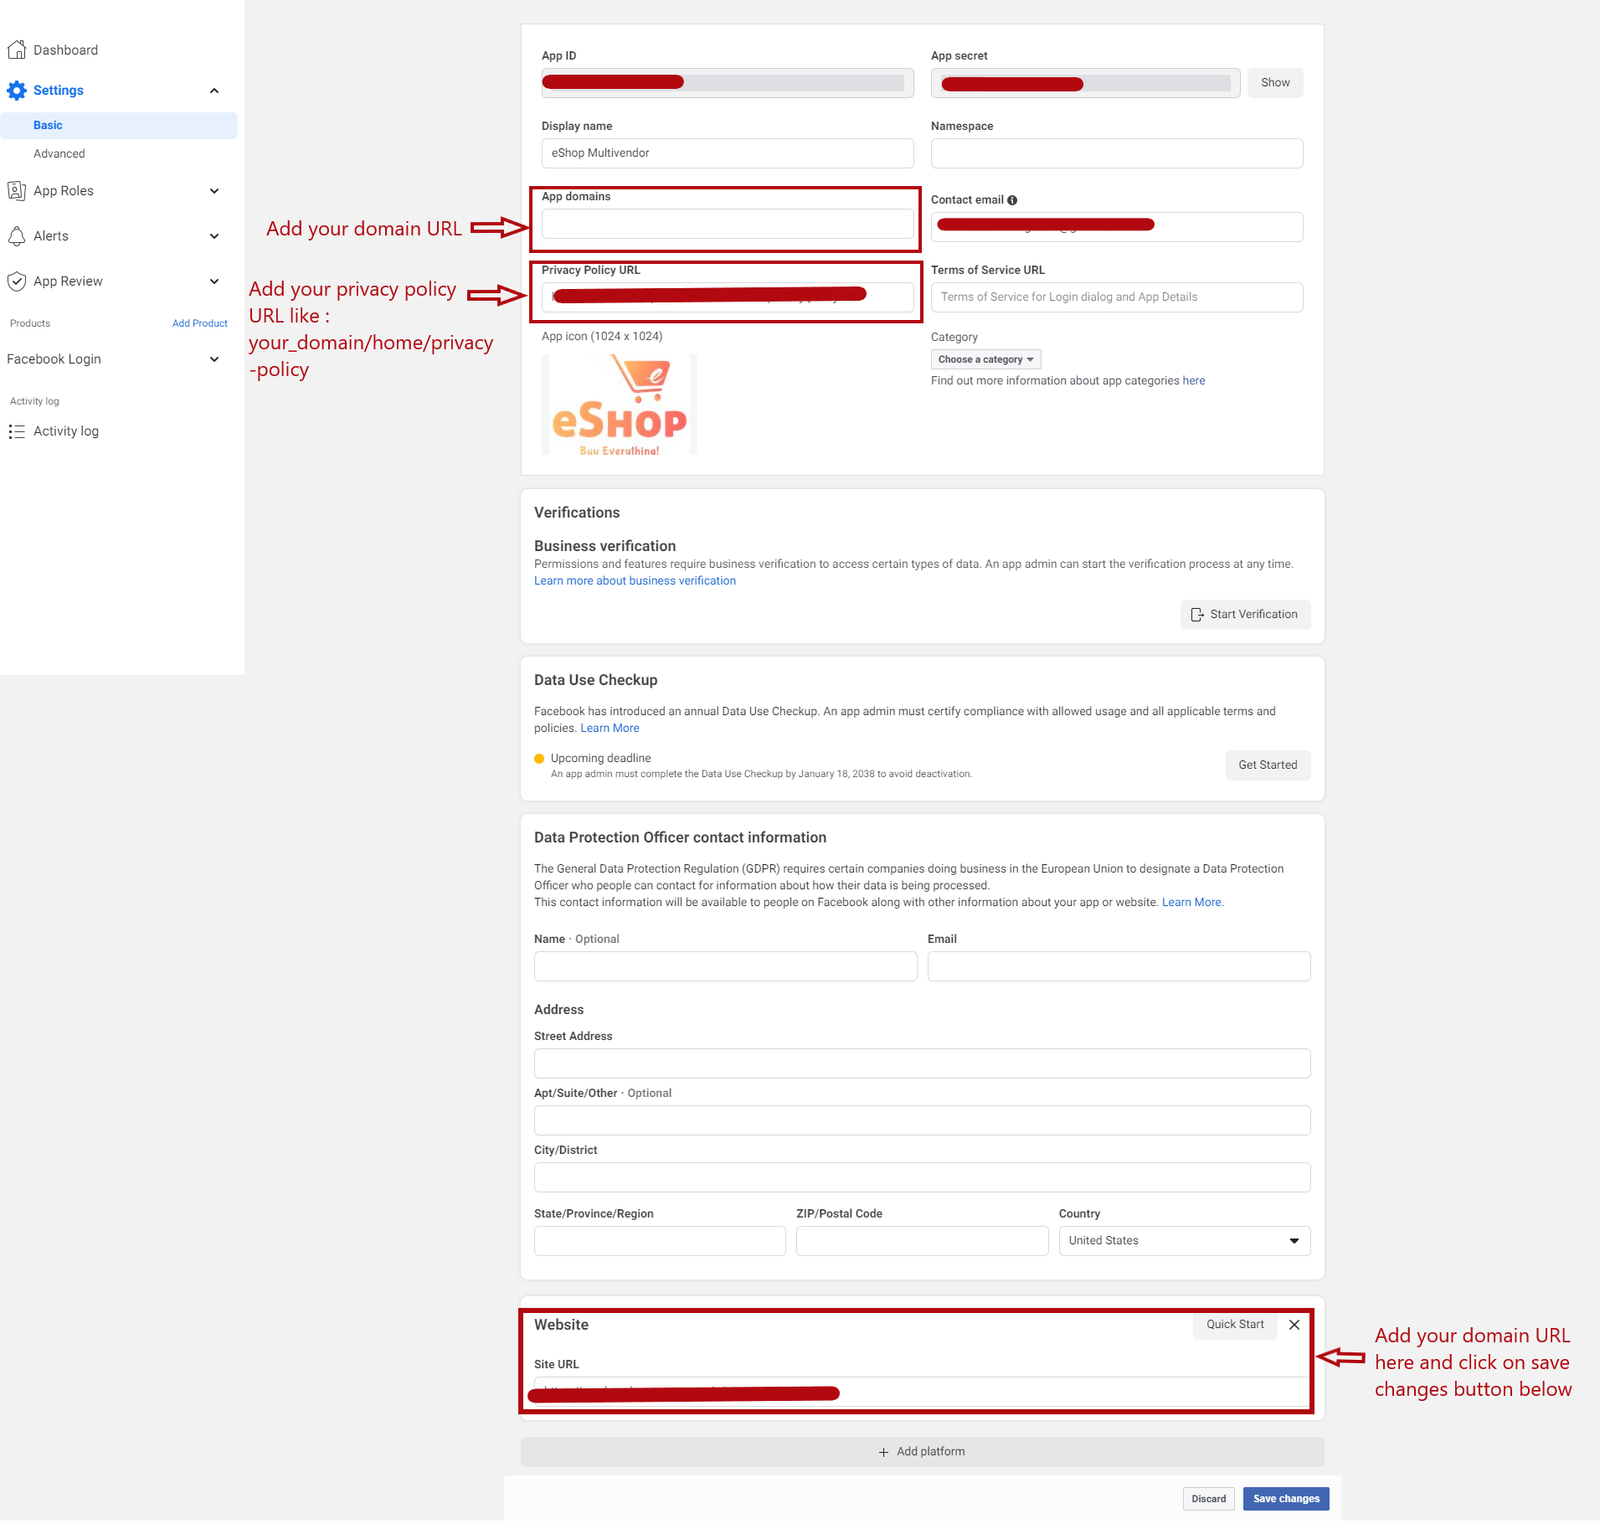Expand the App Review chevron
Viewport: 1600px width, 1530px height.
click(x=214, y=281)
